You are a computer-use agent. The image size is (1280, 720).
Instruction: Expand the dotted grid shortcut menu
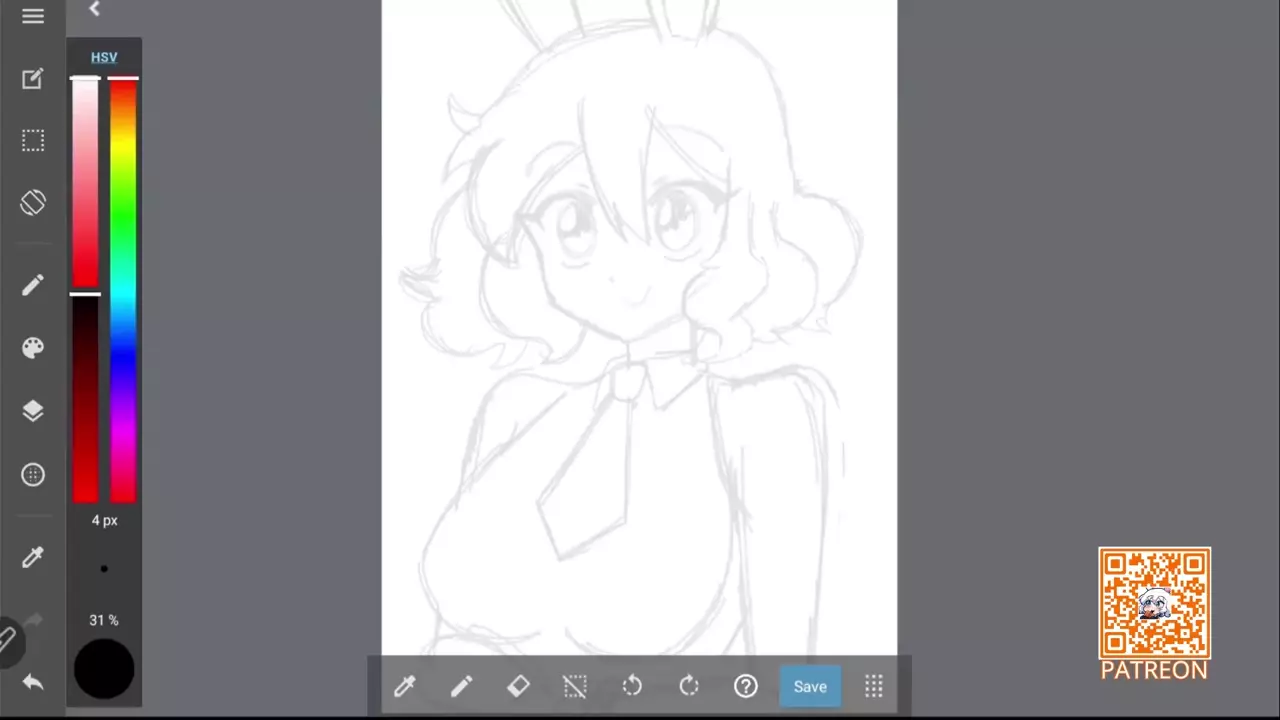coord(874,686)
